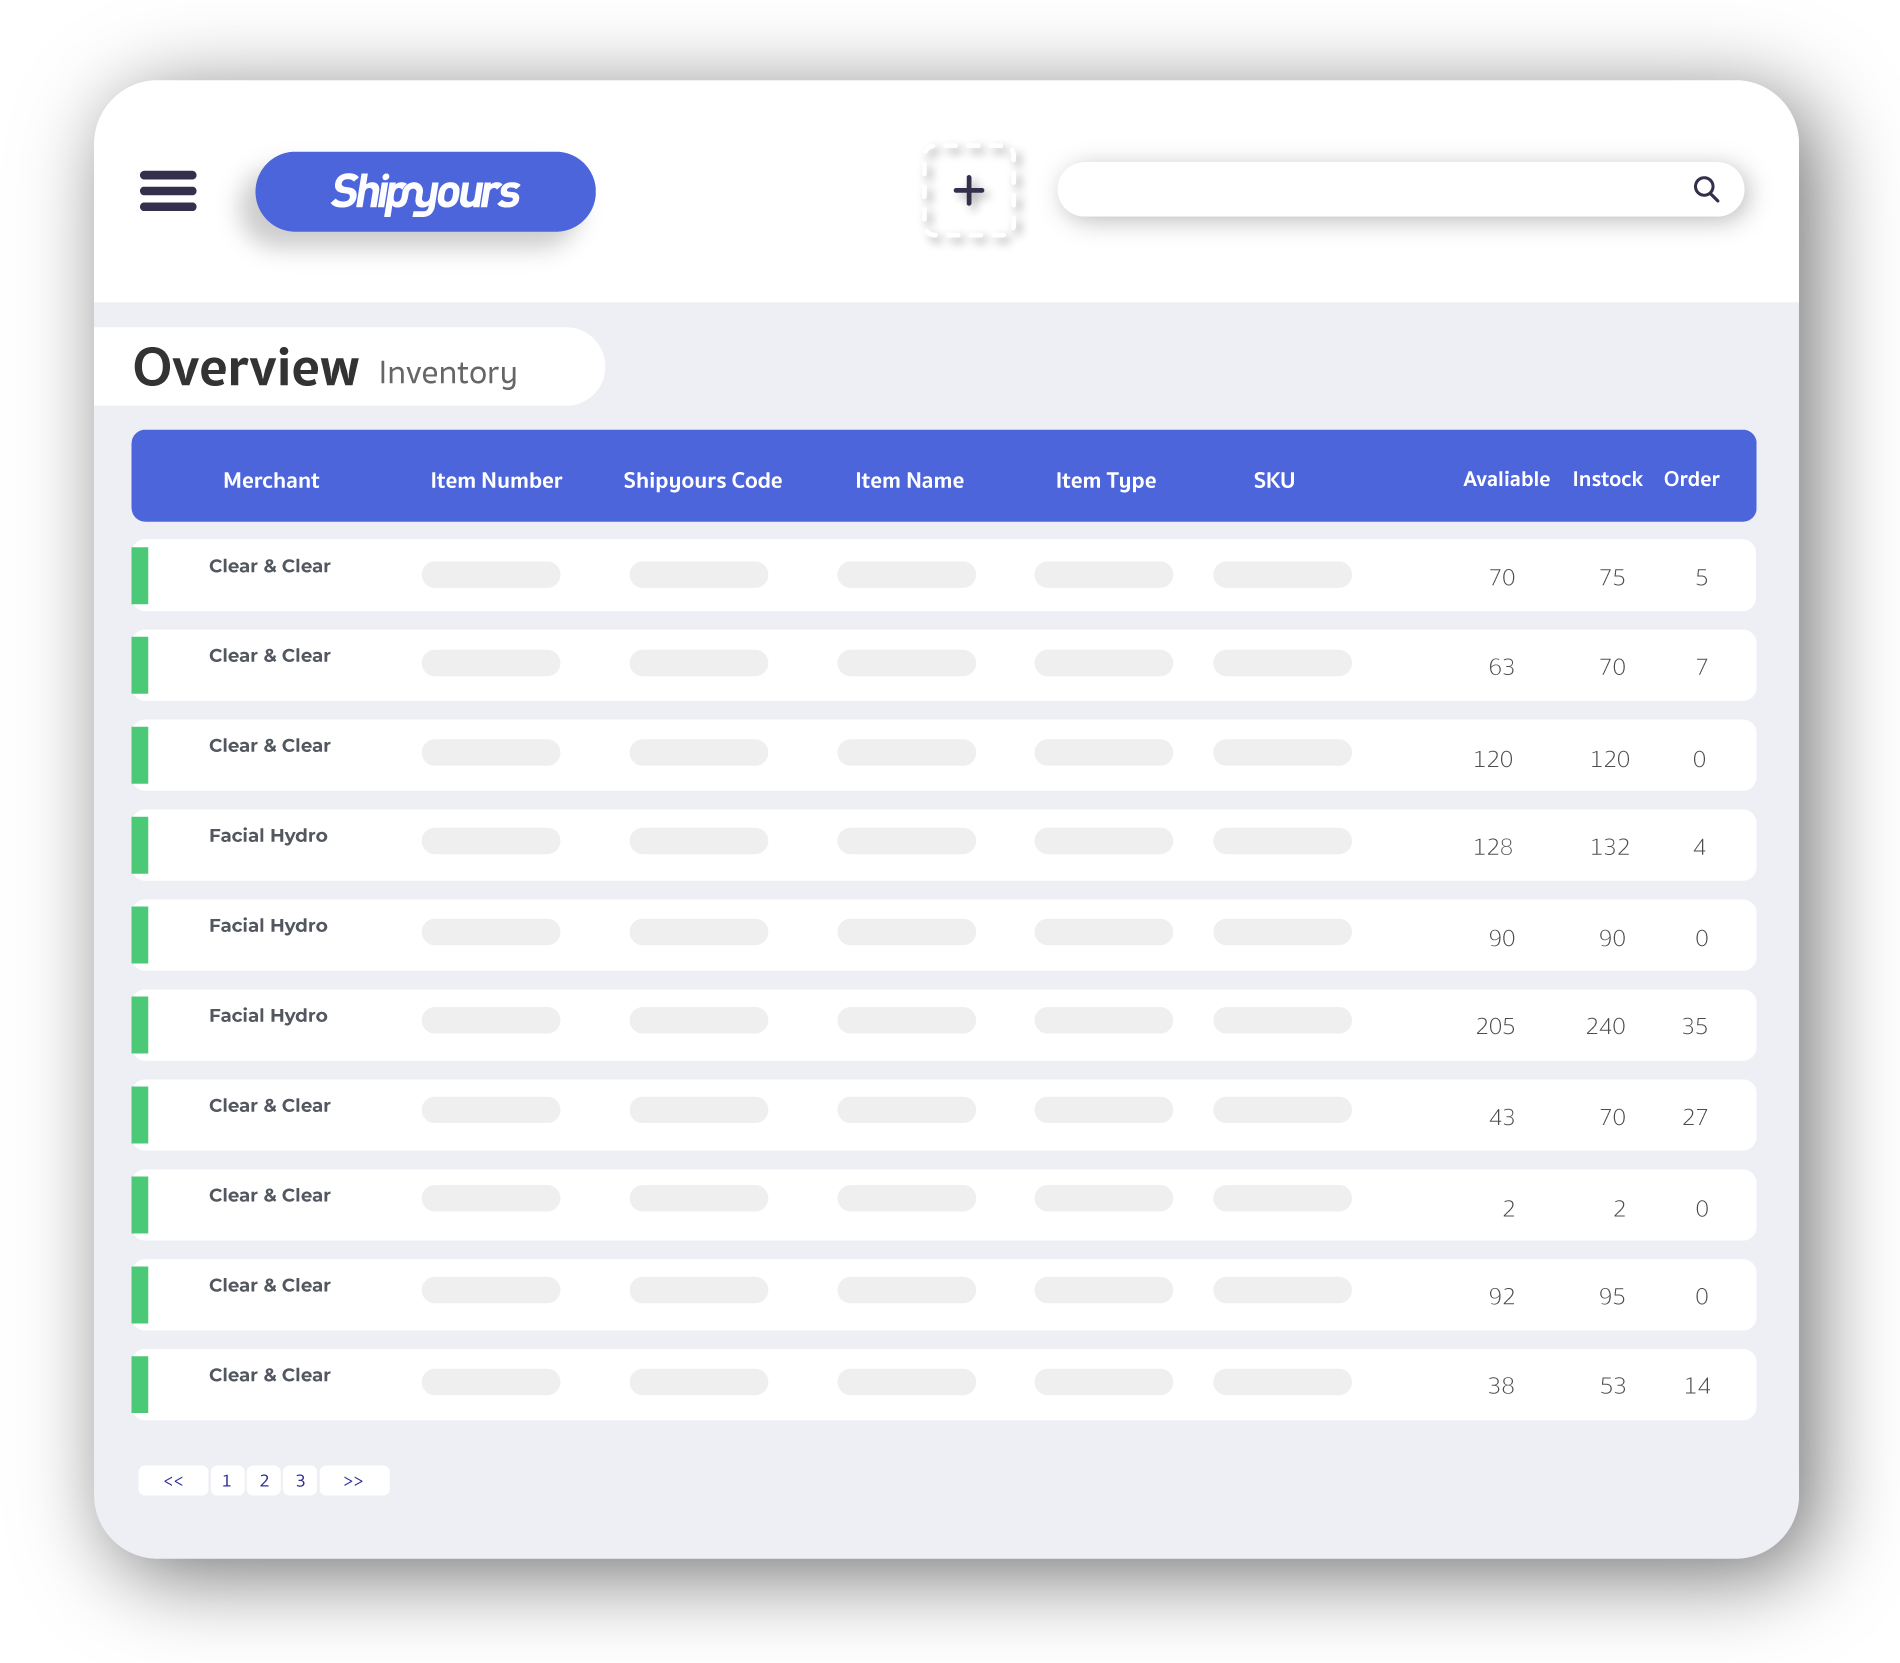Image resolution: width=1900 pixels, height=1663 pixels.
Task: Click the Inventory subtitle
Action: point(448,372)
